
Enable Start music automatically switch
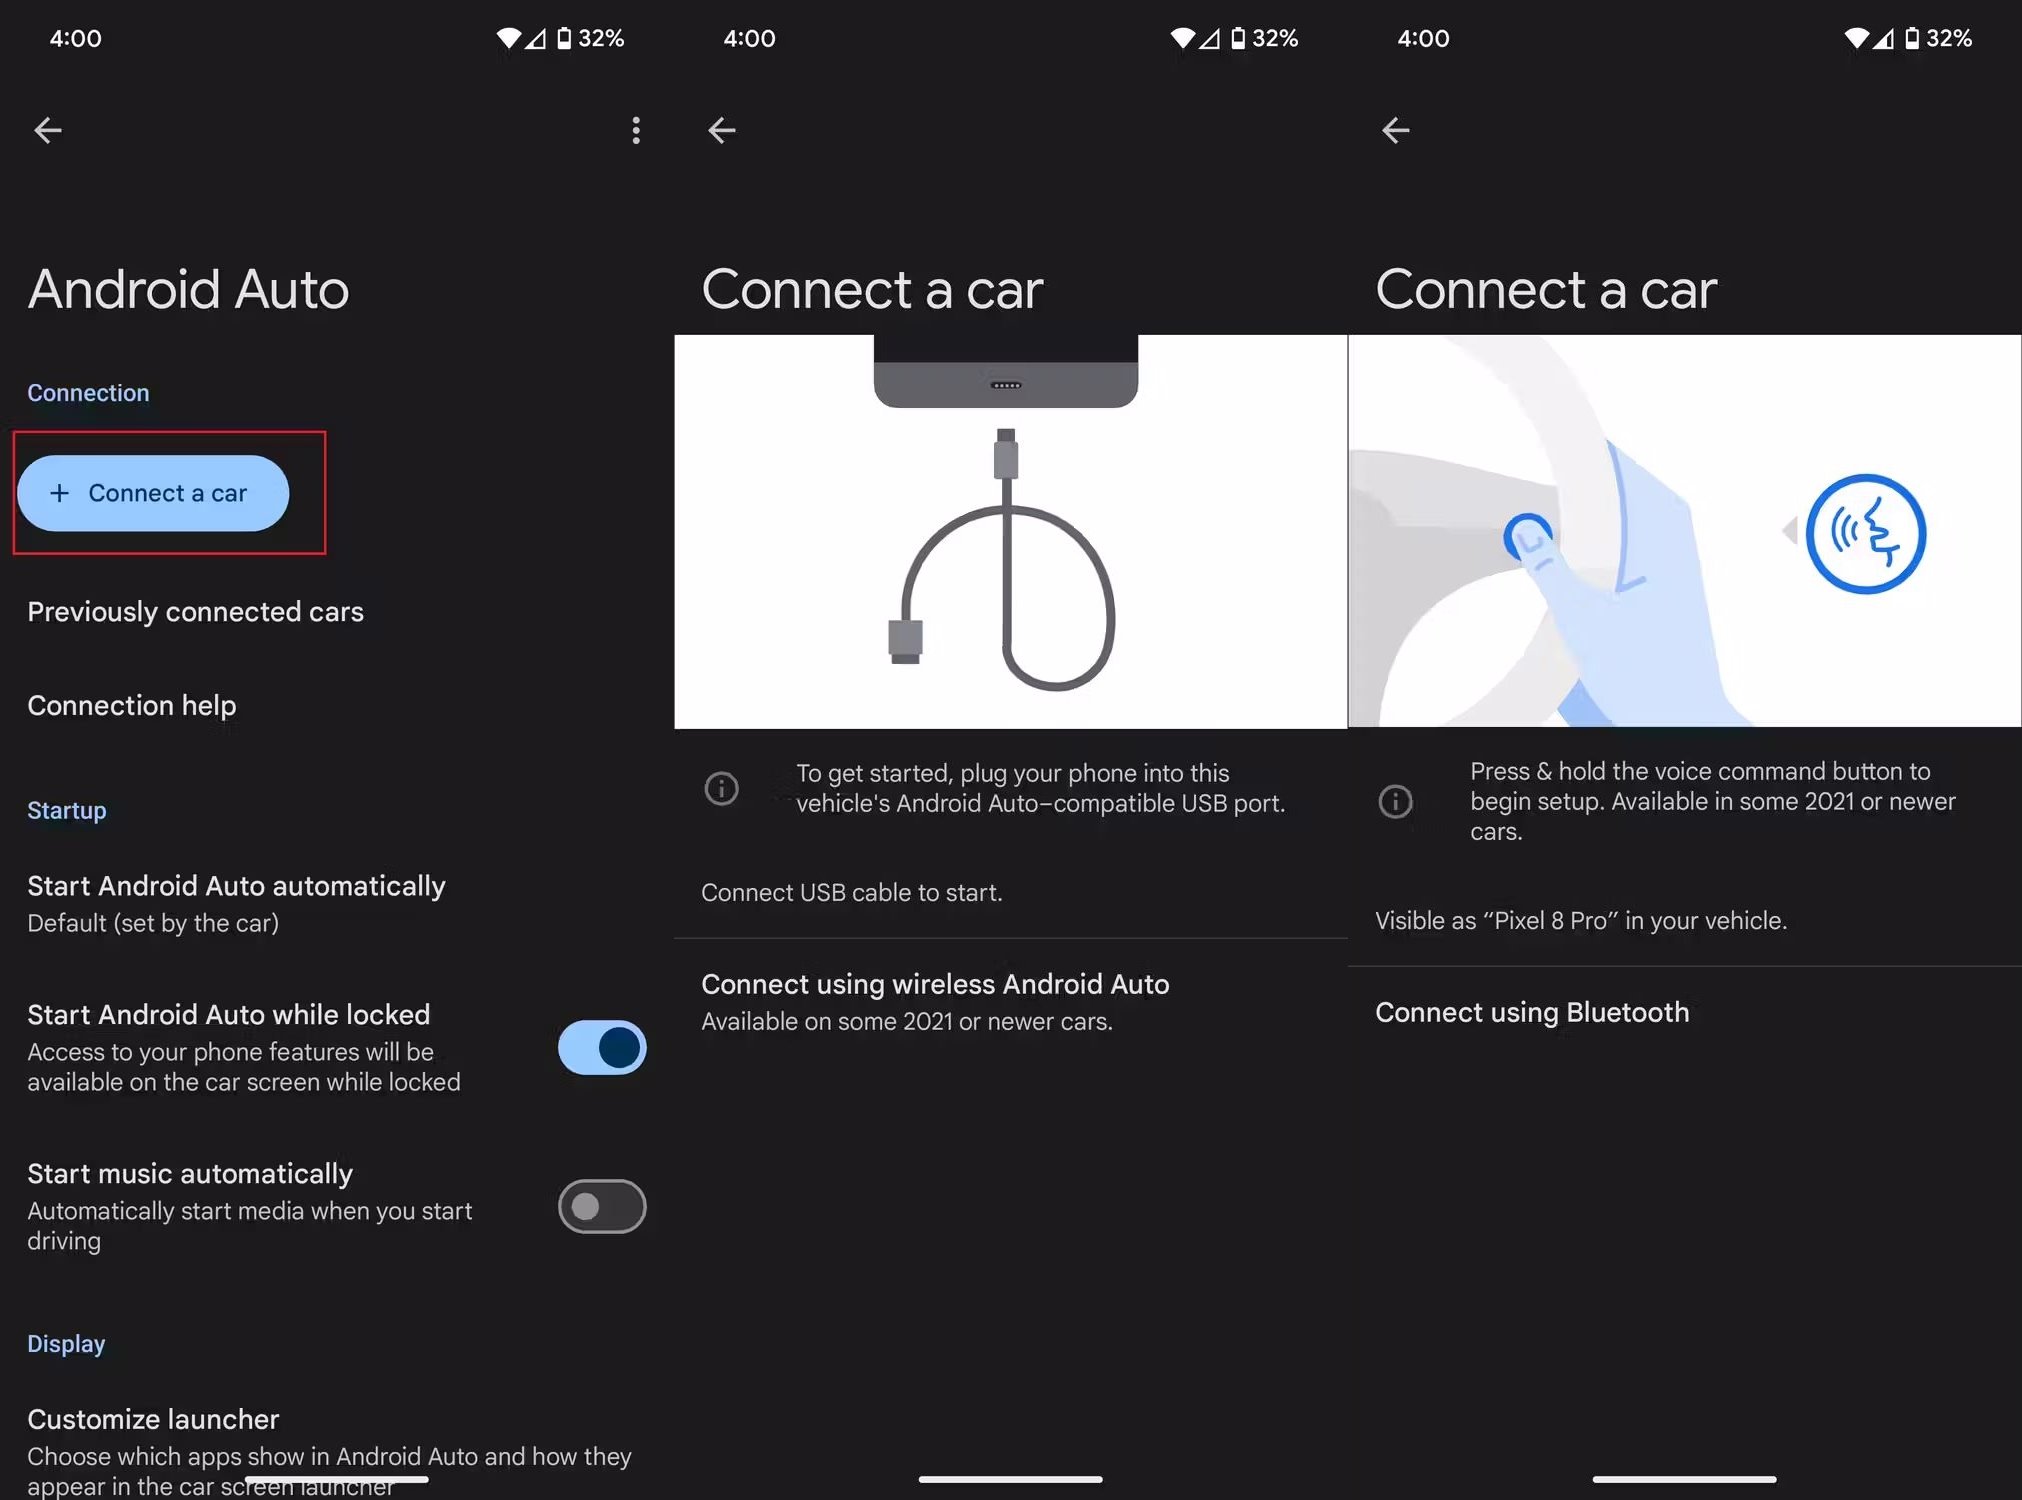pos(602,1207)
